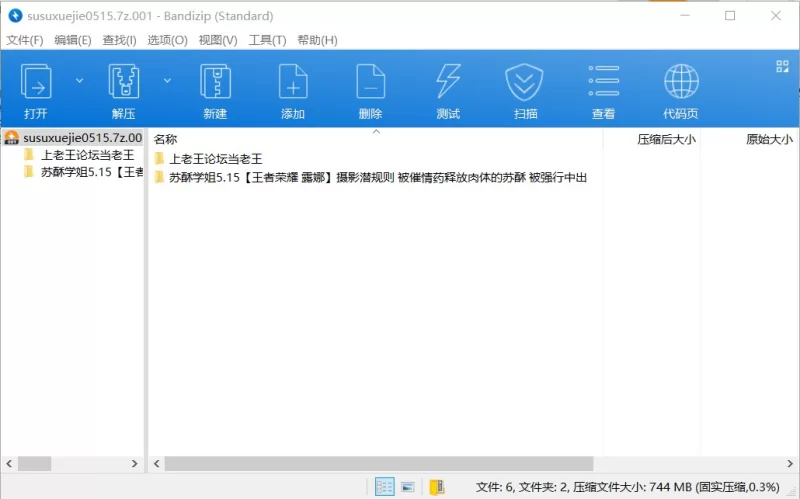Click the Delete (删除) icon
The width and height of the screenshot is (800, 499).
coord(370,82)
